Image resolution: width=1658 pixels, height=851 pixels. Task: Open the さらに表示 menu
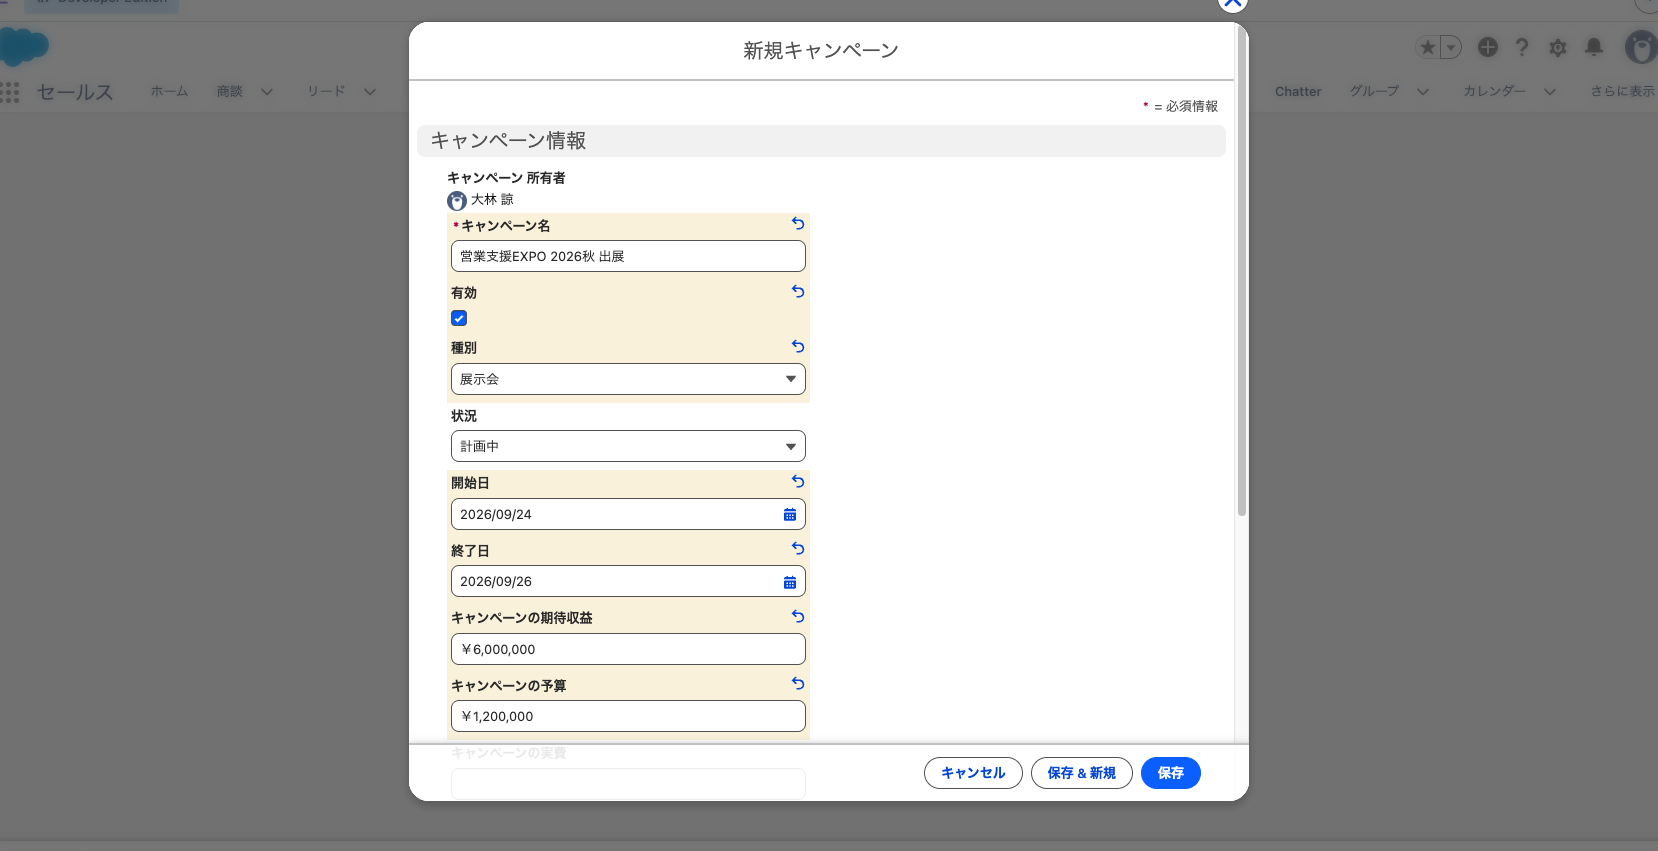[1623, 91]
